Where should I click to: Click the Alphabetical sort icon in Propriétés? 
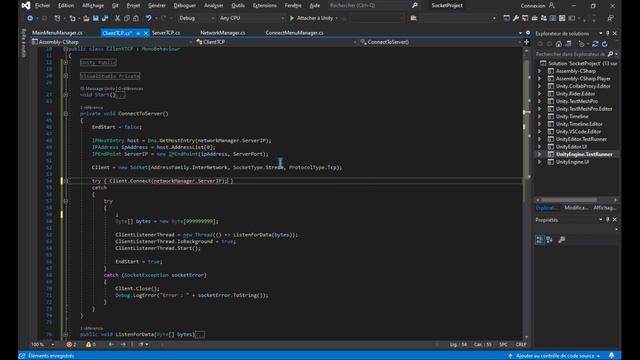coord(549,240)
